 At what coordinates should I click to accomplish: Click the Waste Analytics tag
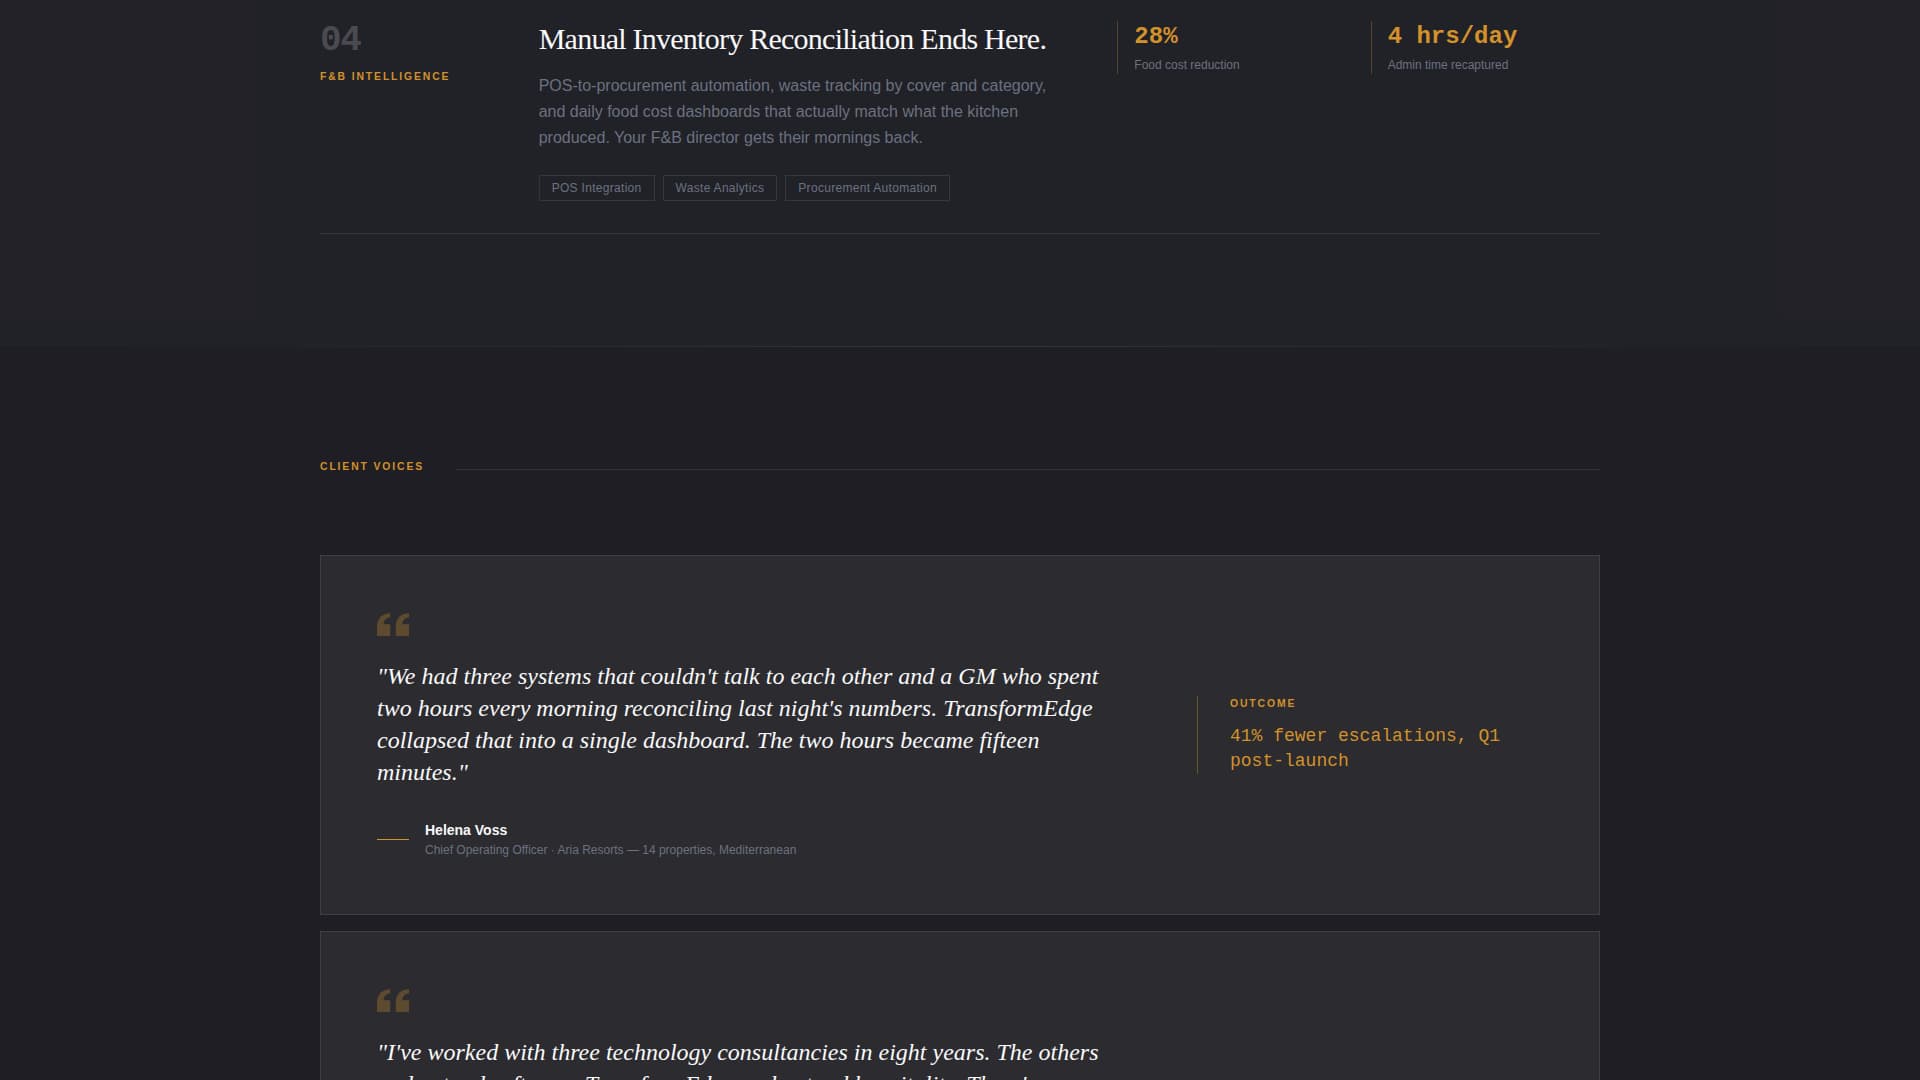click(x=719, y=188)
